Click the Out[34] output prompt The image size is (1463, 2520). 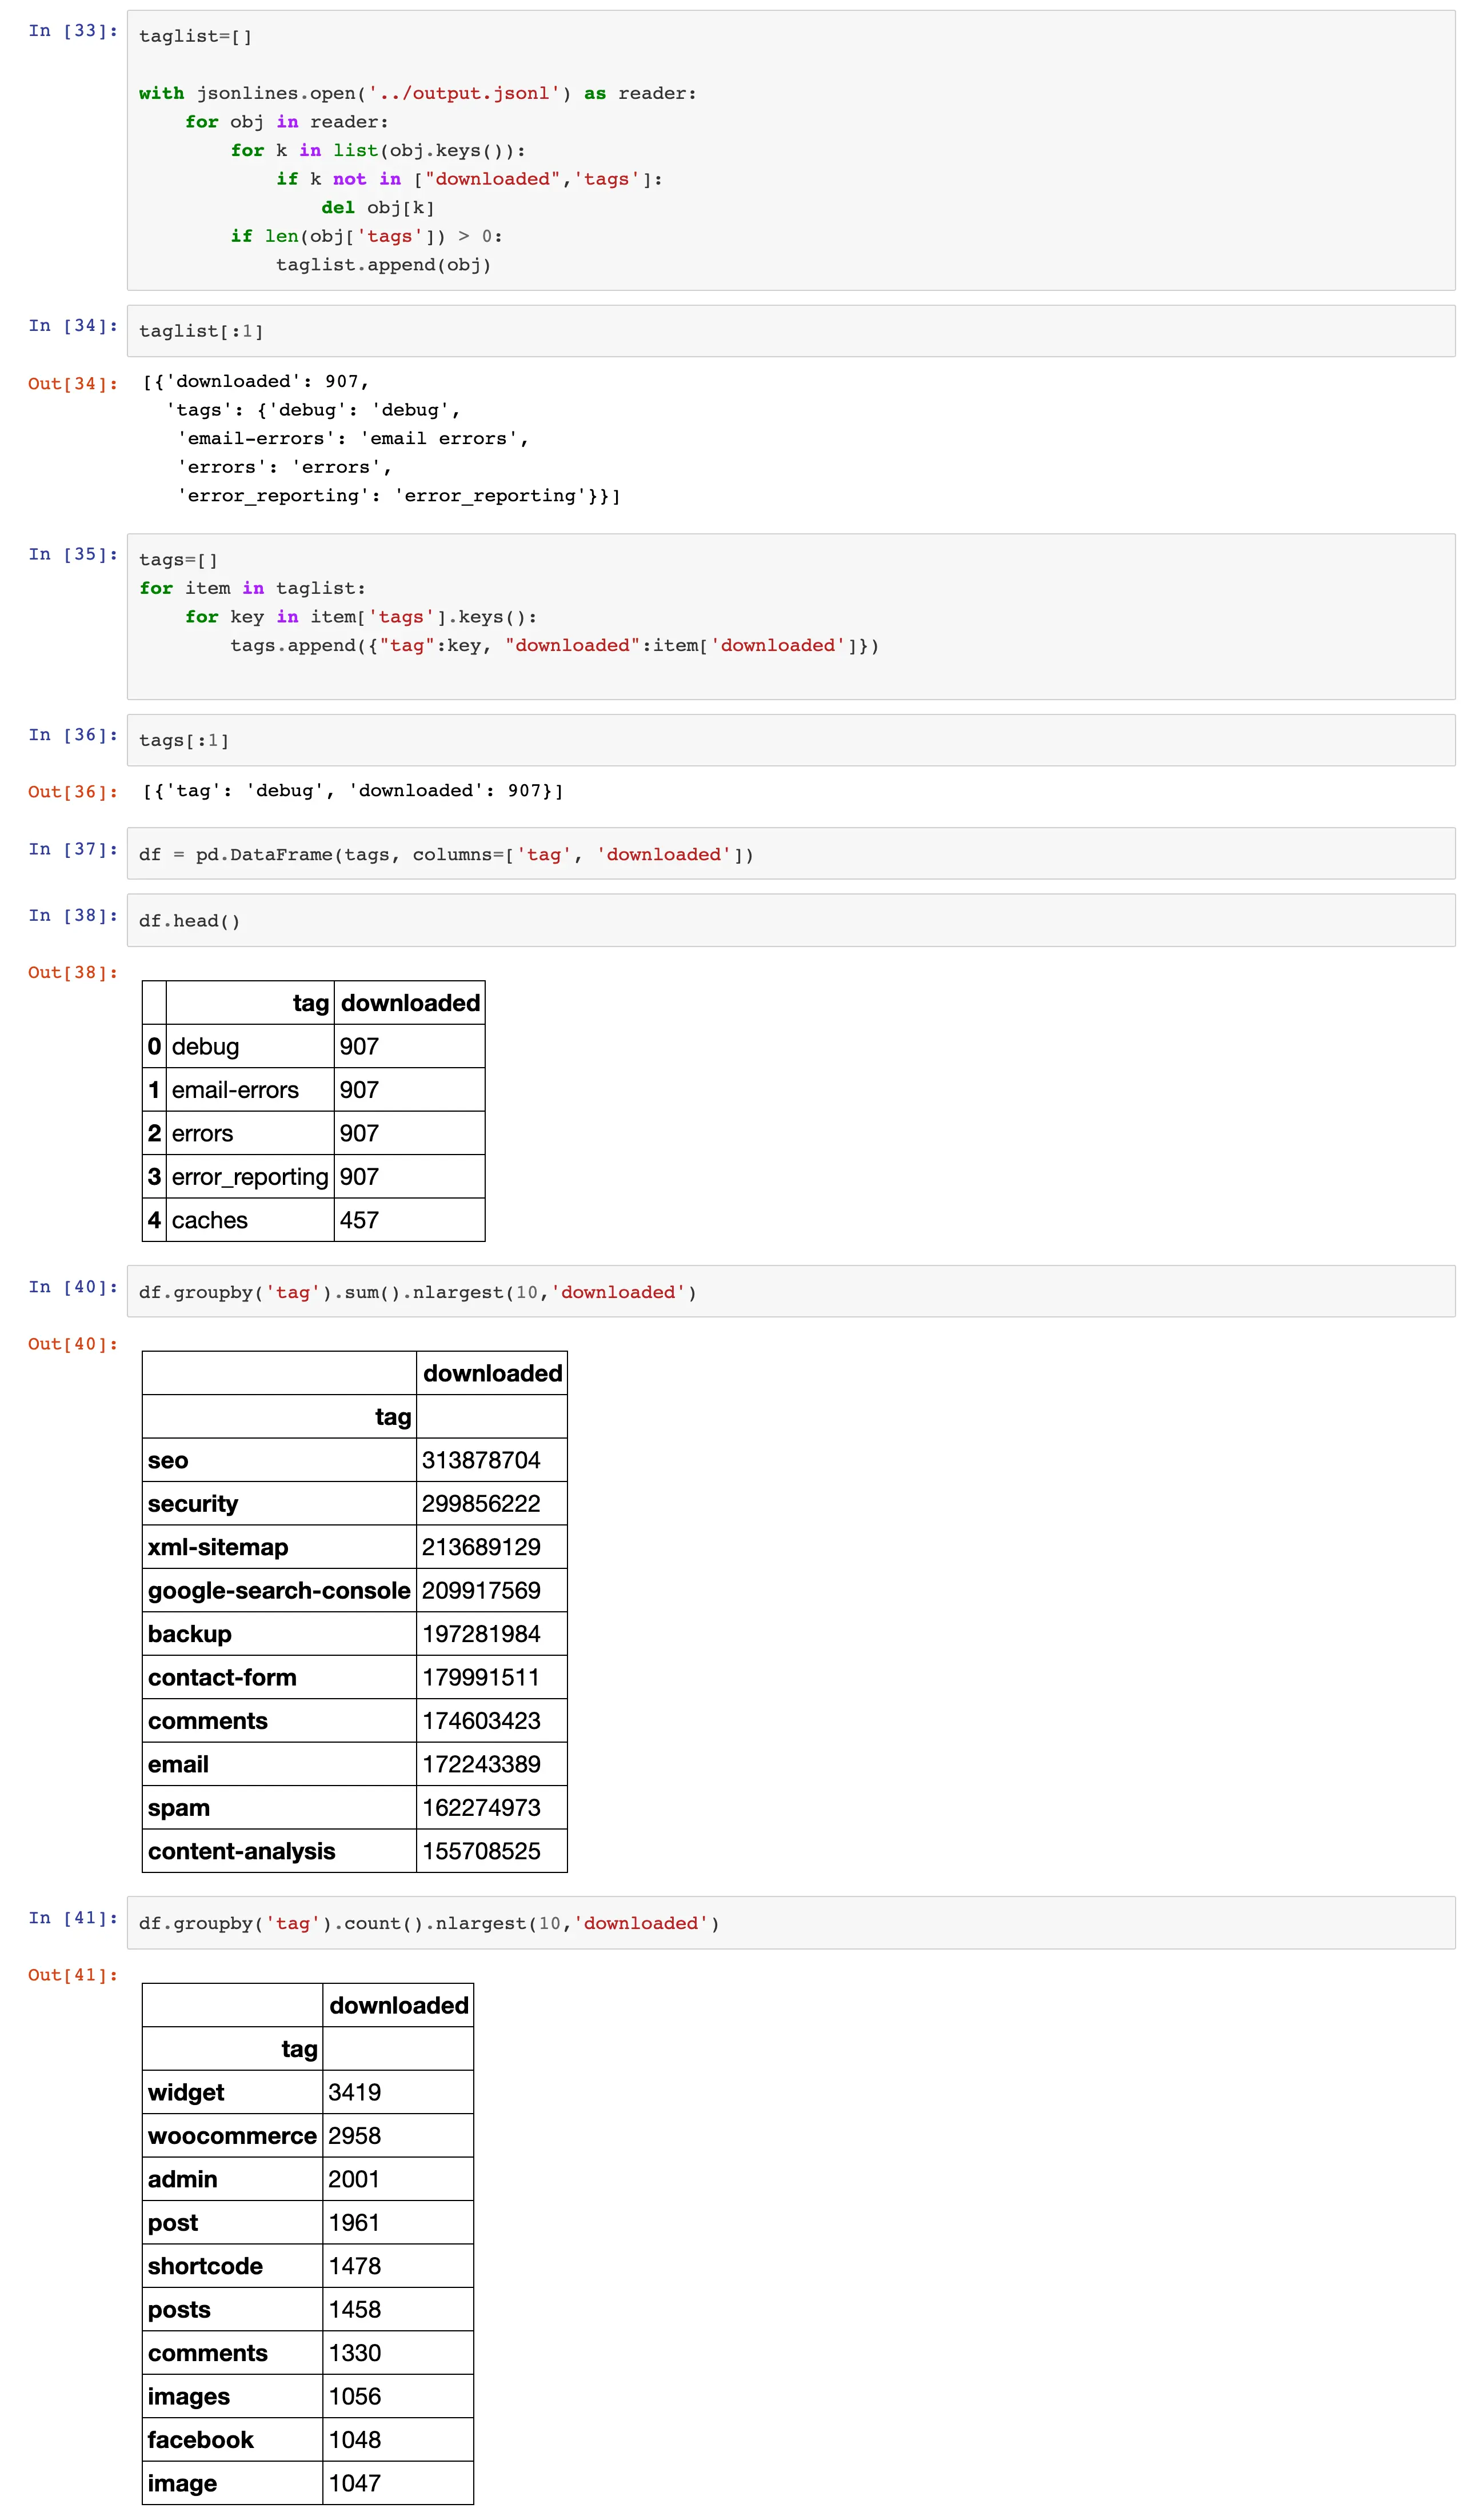coord(73,384)
